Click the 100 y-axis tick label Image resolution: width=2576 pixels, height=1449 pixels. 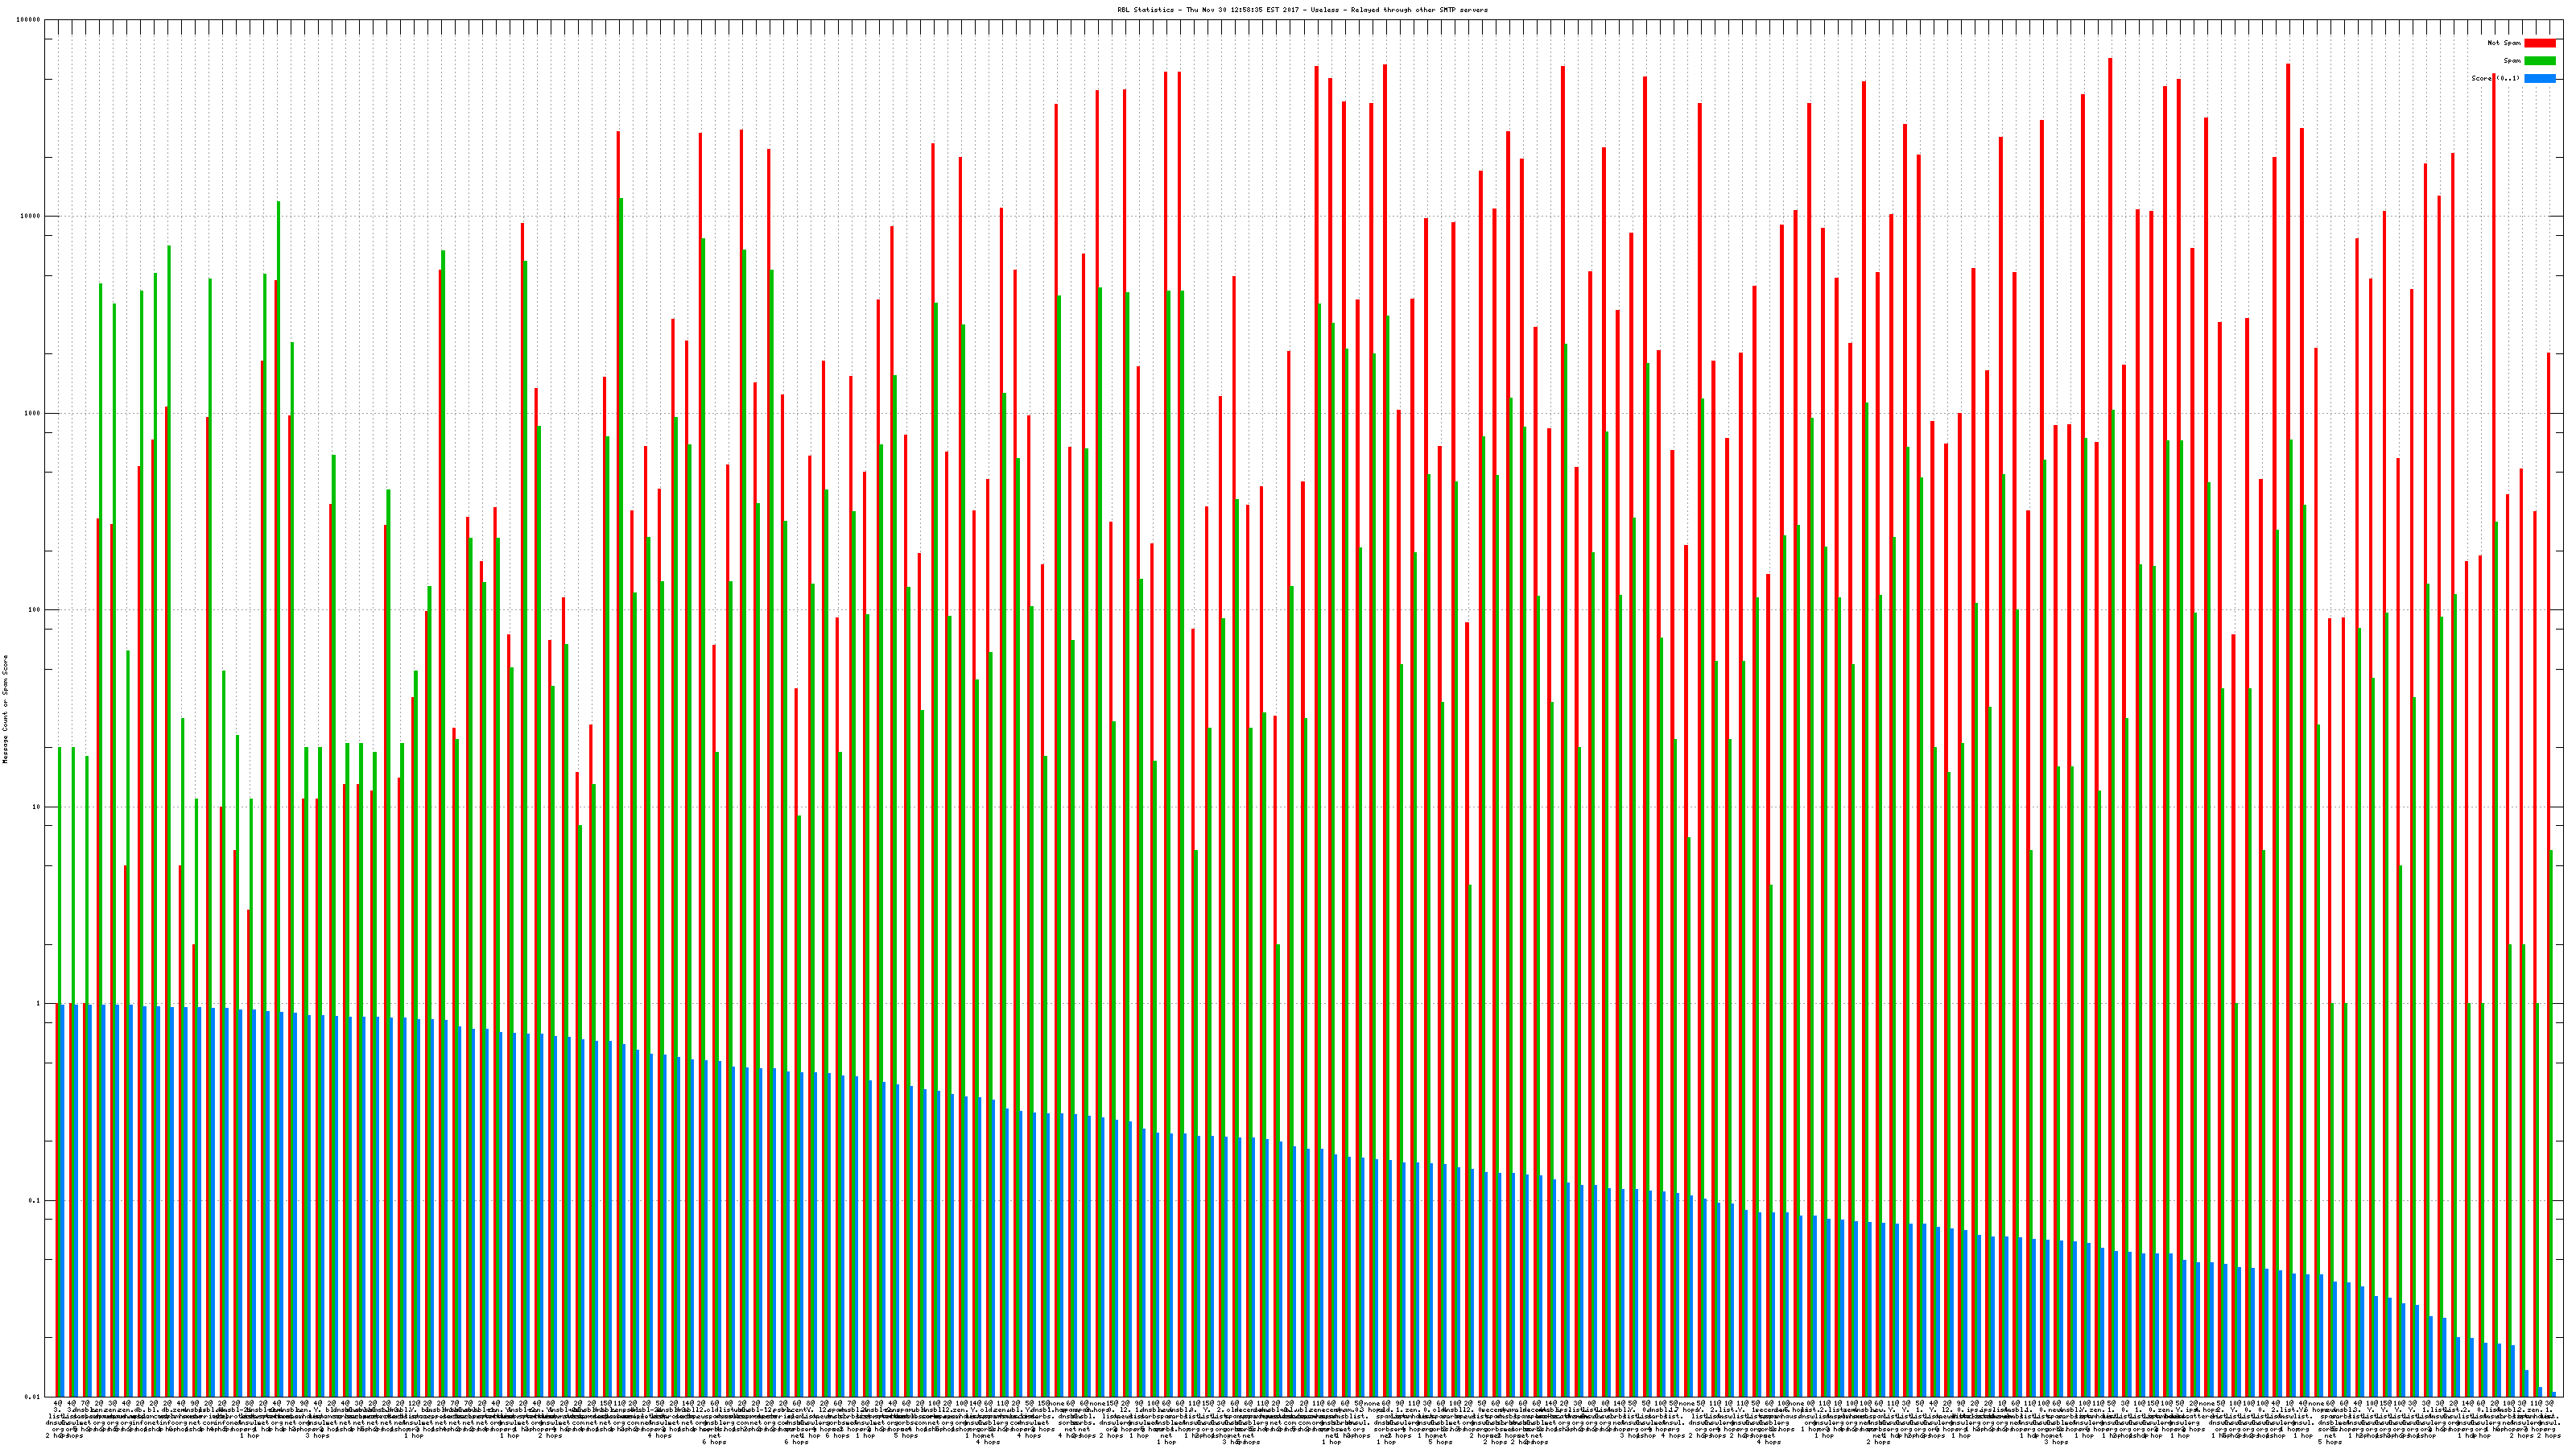35,610
